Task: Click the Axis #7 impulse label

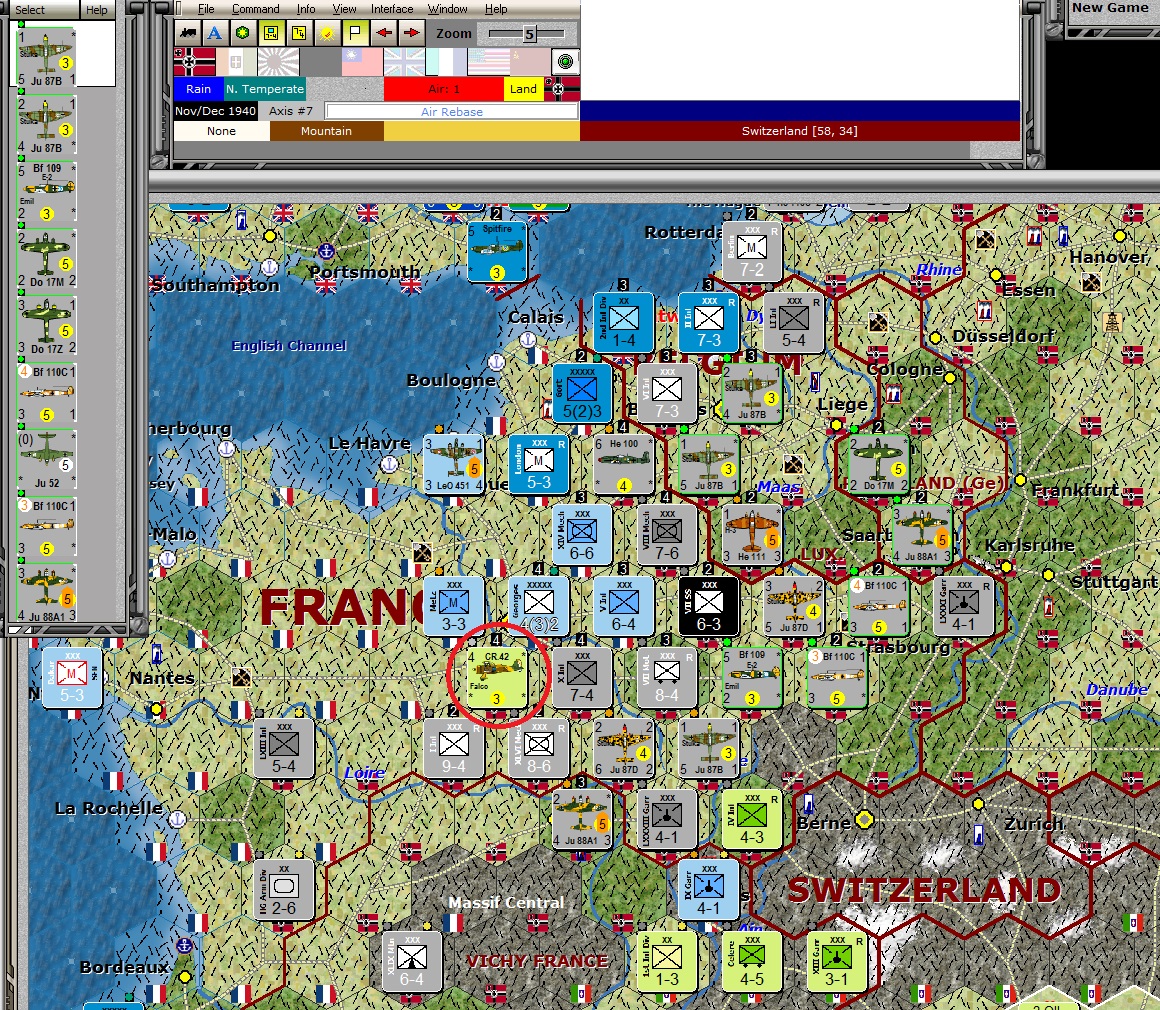Action: click(291, 111)
